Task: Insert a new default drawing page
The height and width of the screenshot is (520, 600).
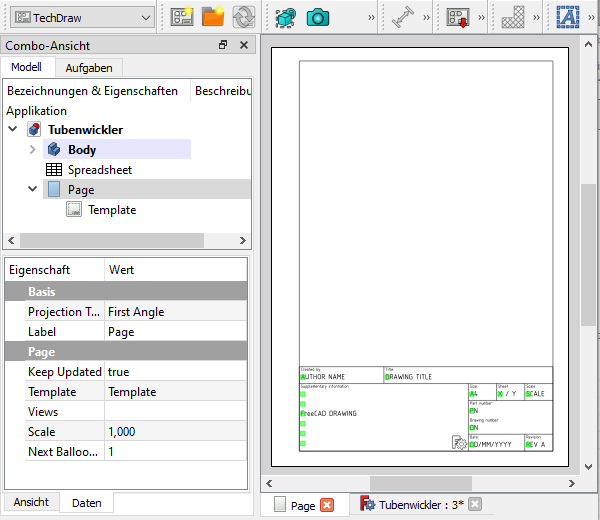Action: [181, 17]
